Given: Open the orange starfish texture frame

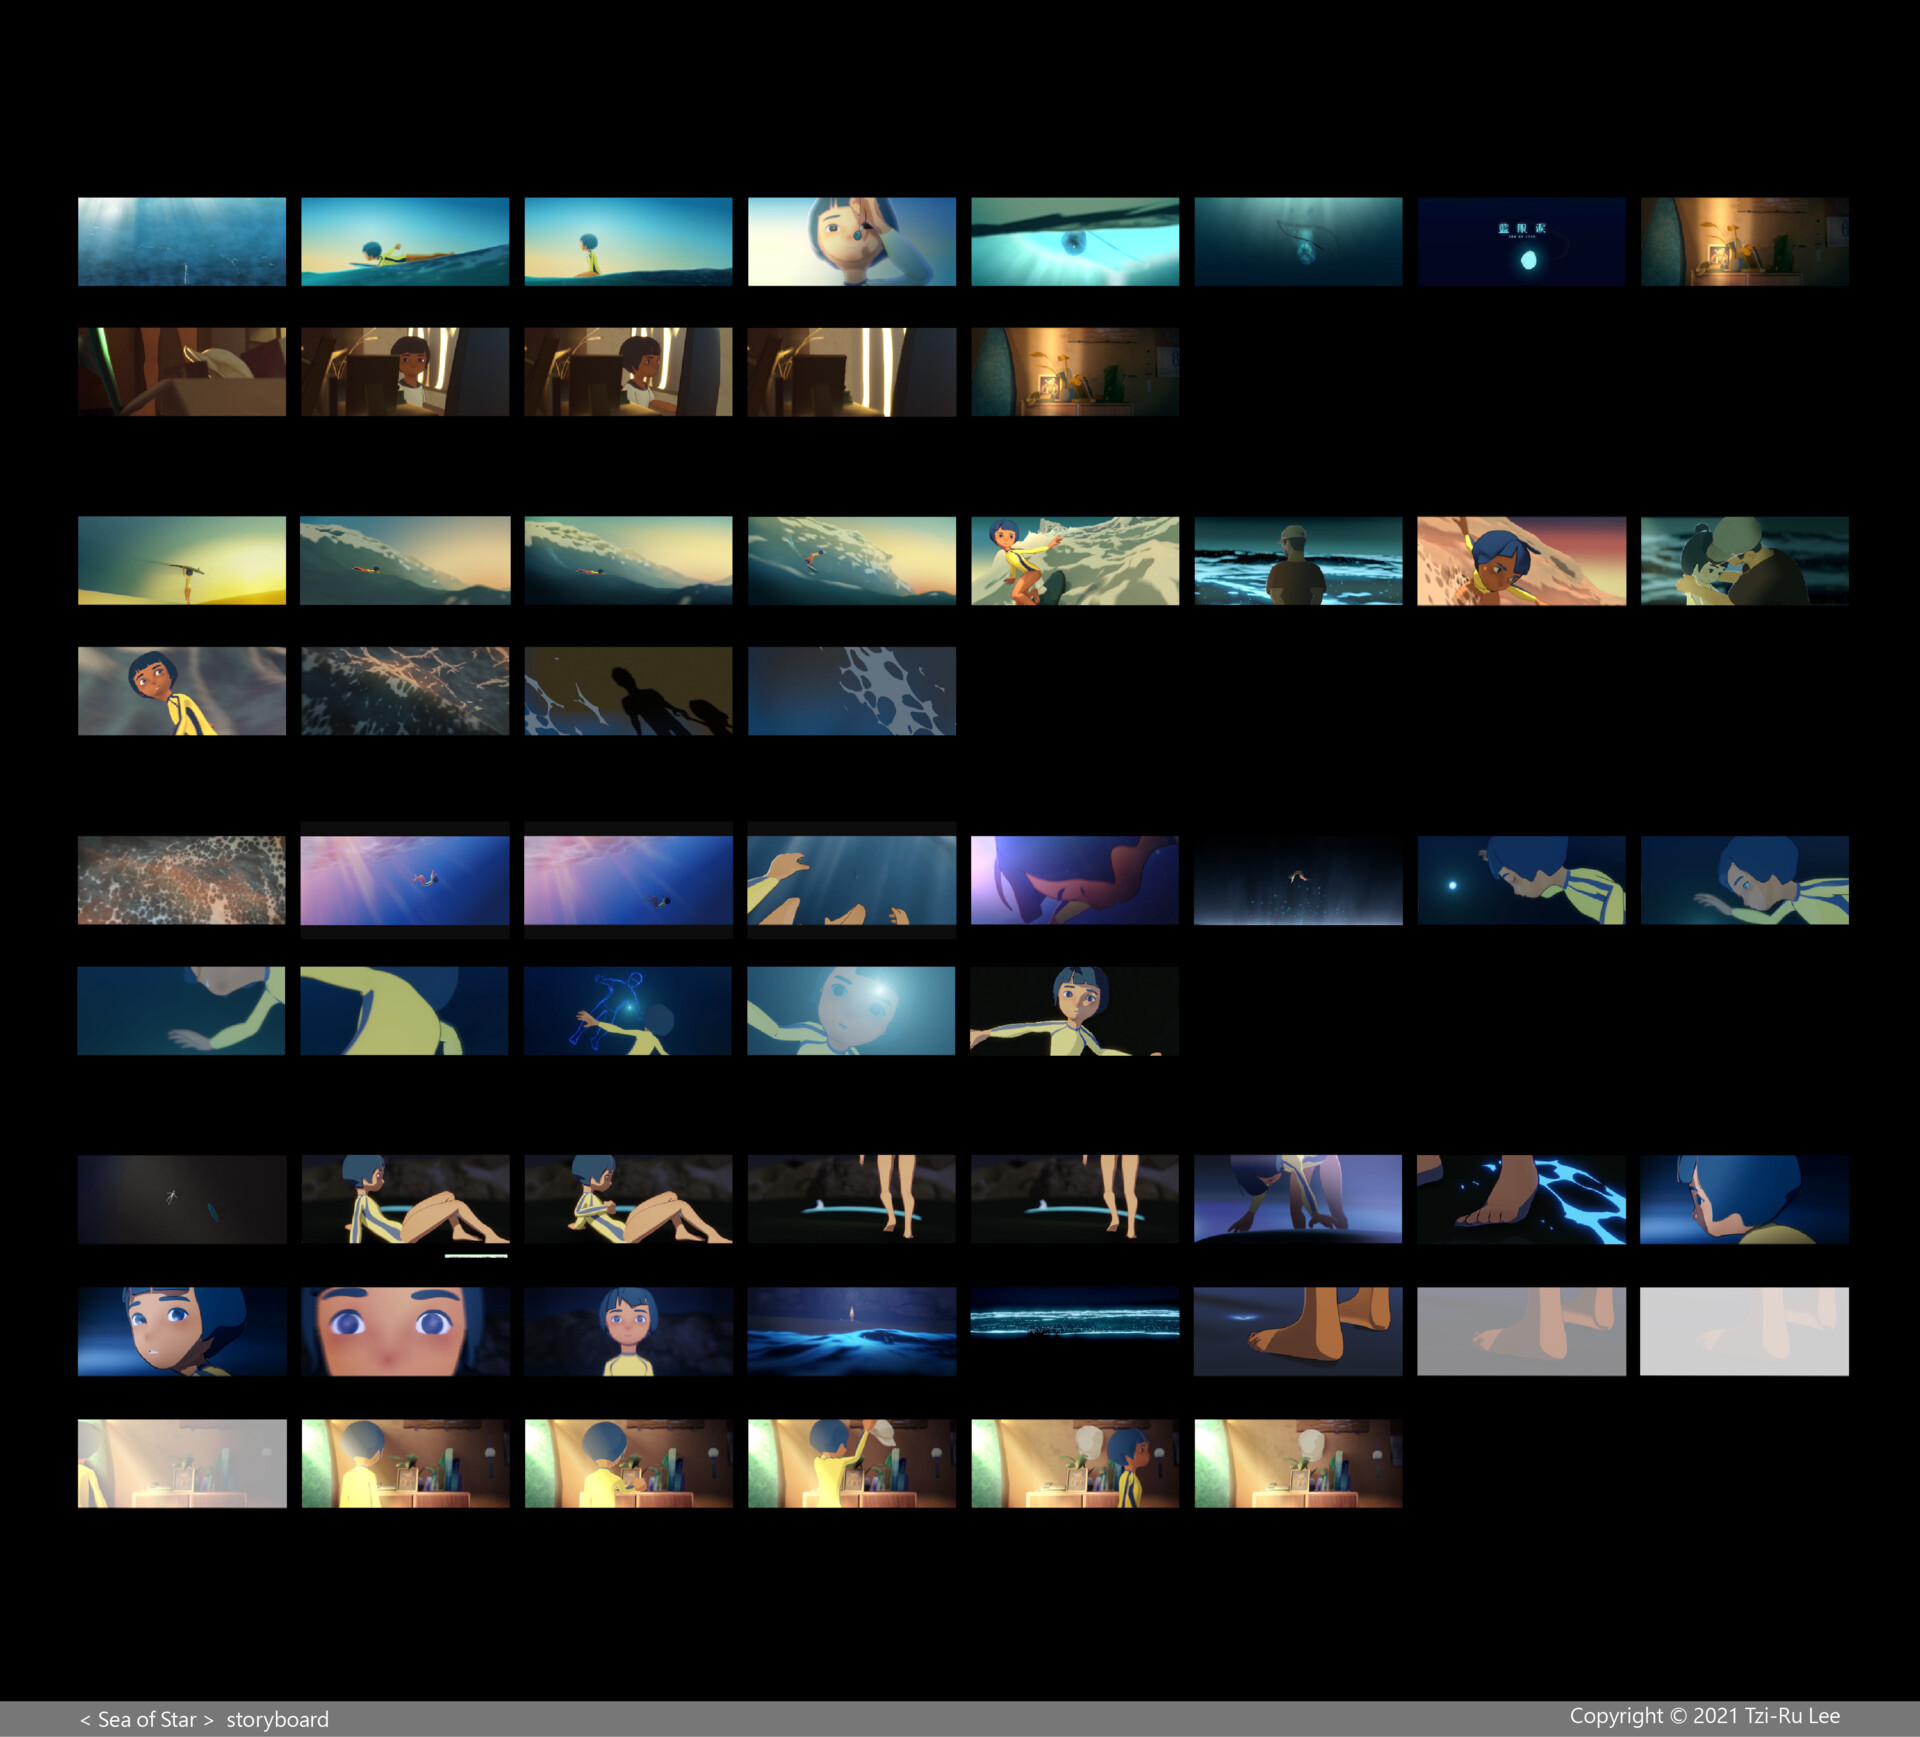Looking at the screenshot, I should click(181, 880).
